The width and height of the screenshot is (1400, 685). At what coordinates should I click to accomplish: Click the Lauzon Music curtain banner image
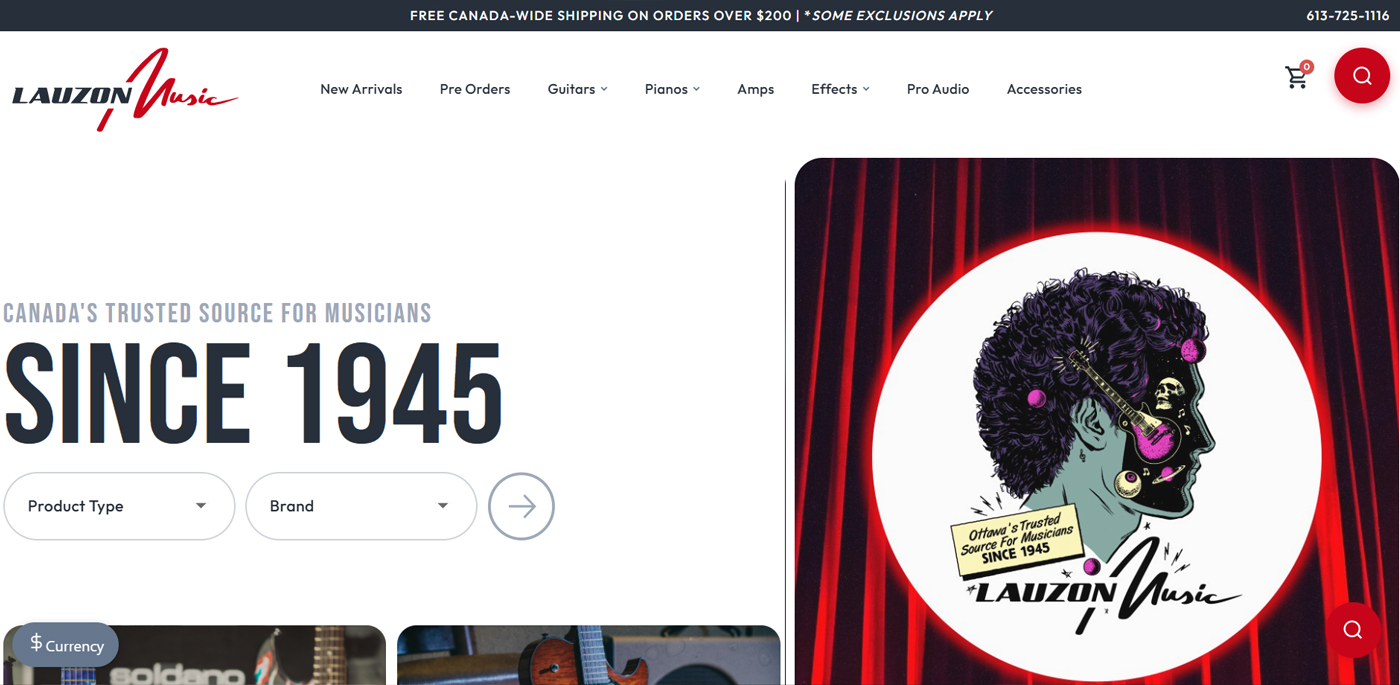[1096, 421]
